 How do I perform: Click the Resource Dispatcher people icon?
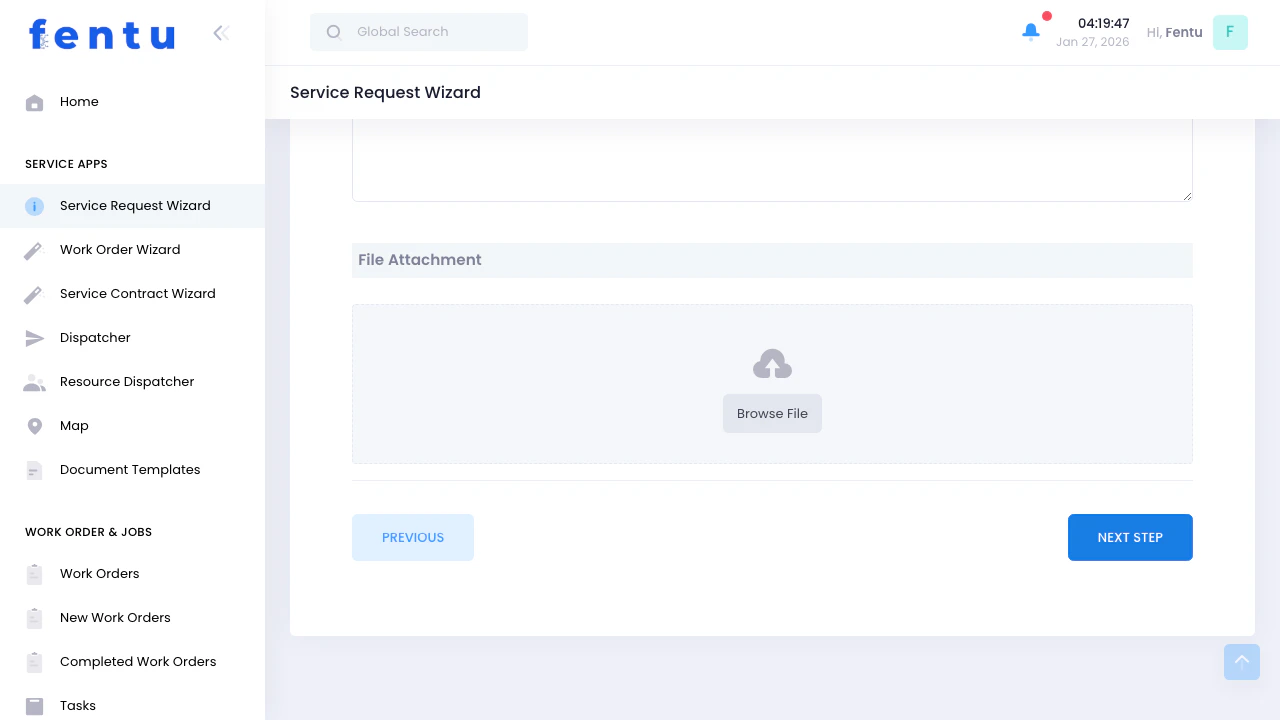(34, 382)
